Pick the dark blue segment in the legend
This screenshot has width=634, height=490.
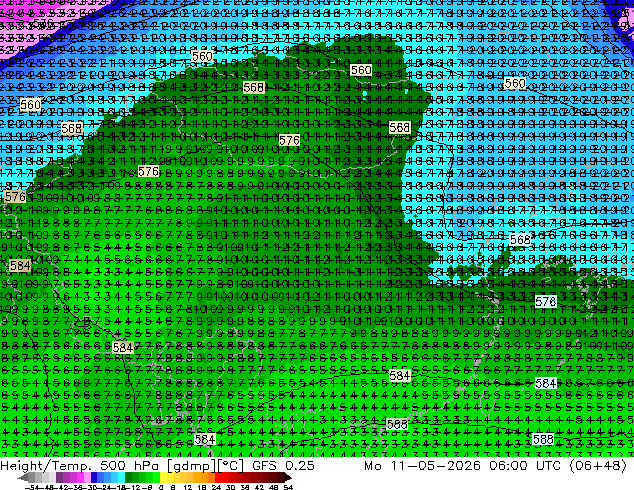click(x=94, y=478)
